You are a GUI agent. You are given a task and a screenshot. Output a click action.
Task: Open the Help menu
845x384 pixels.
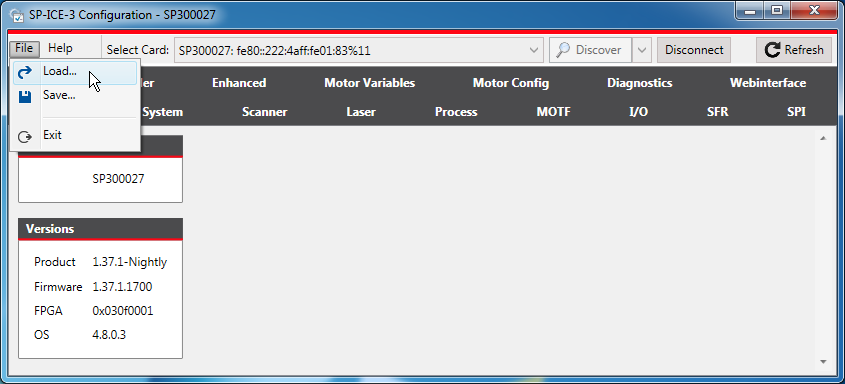tap(60, 48)
